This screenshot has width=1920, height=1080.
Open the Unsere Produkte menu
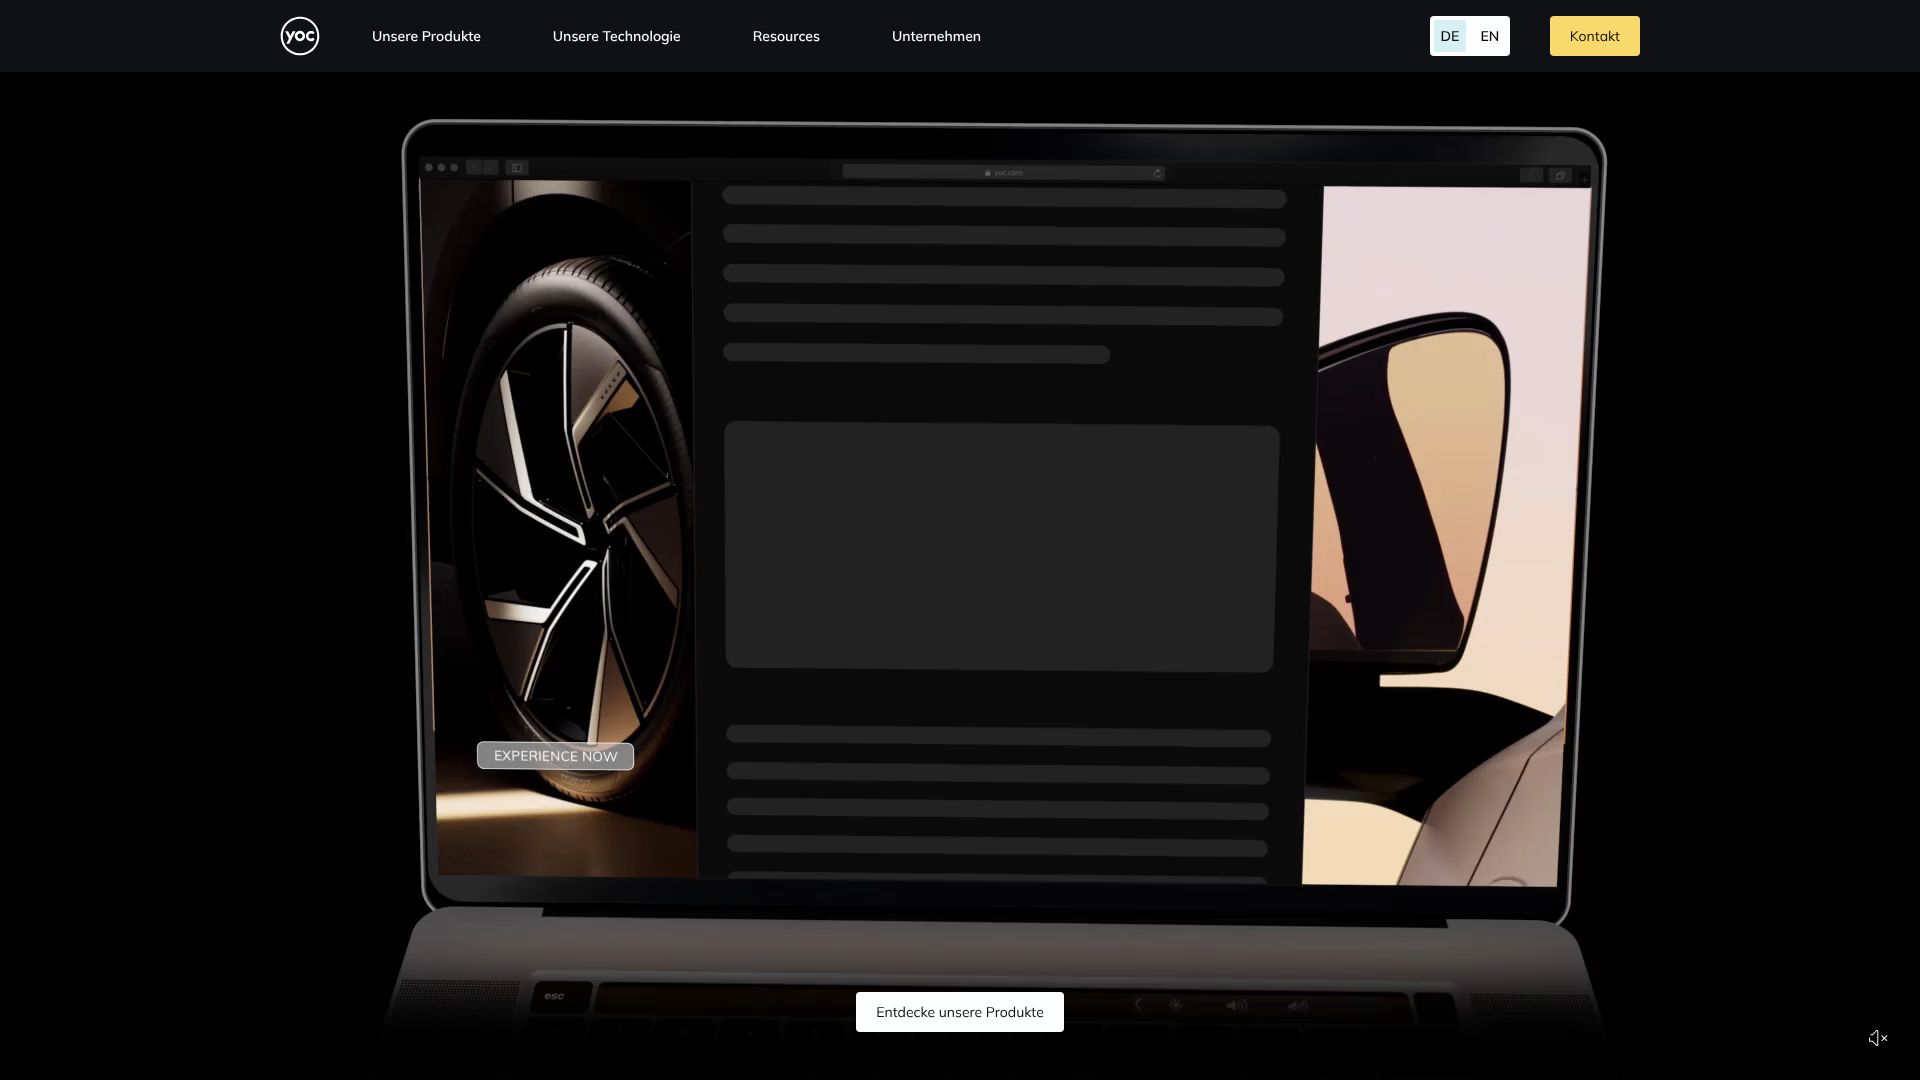[x=426, y=36]
